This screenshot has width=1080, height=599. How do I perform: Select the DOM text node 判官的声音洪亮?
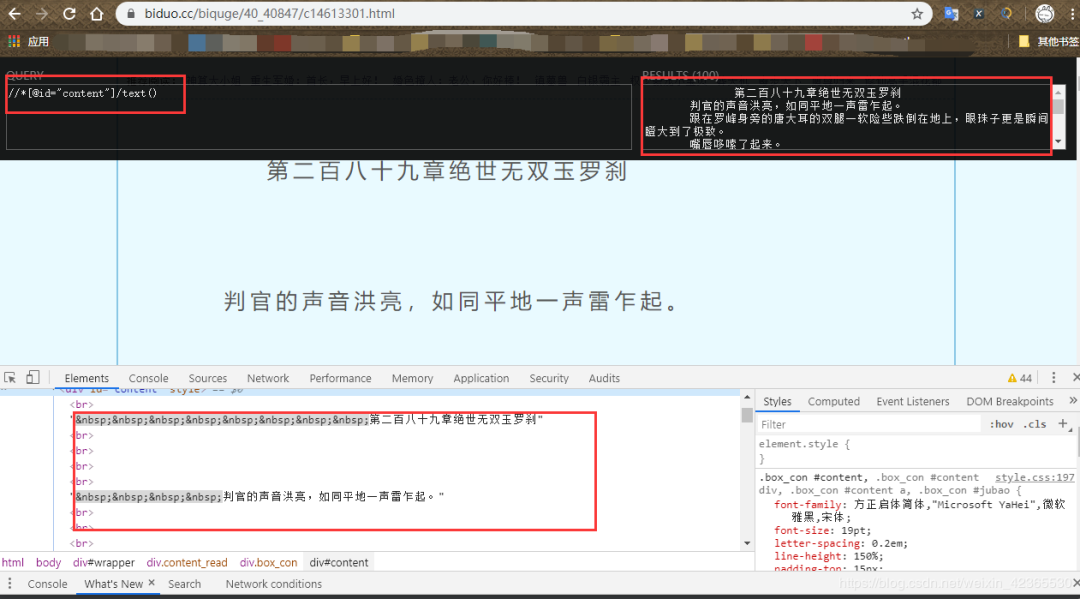258,496
